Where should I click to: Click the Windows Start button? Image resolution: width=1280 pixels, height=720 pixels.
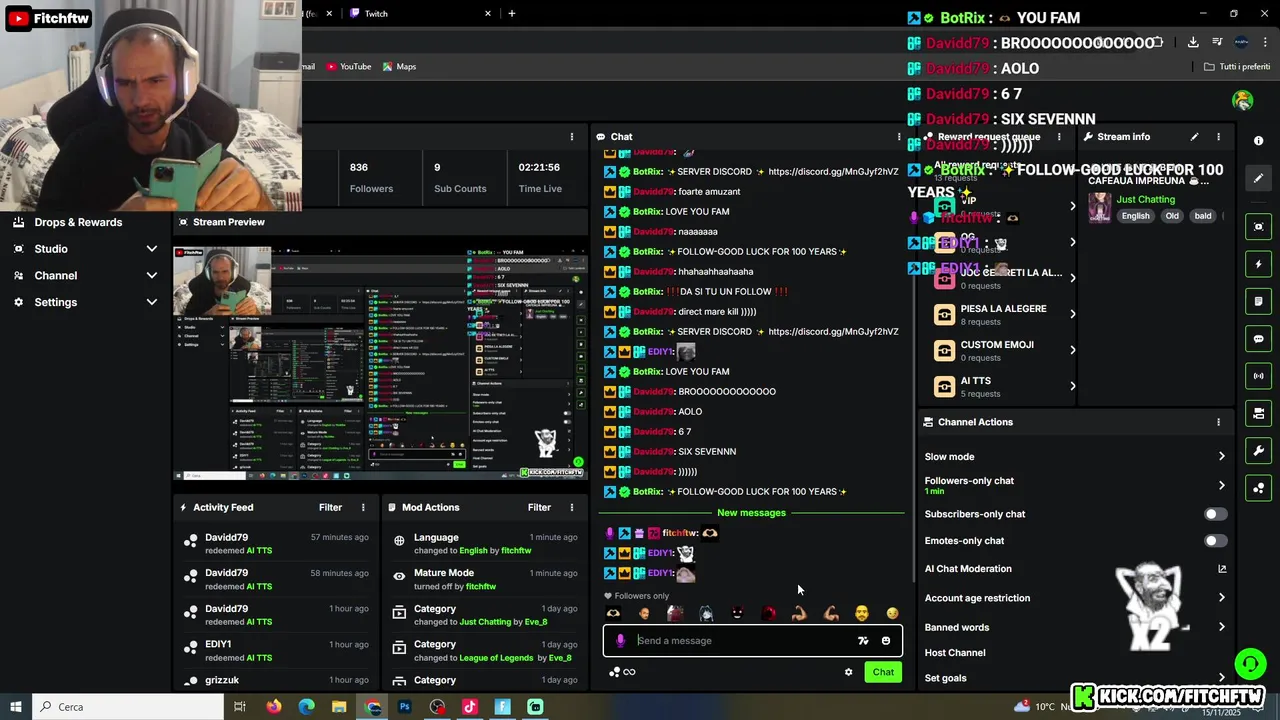coord(16,707)
